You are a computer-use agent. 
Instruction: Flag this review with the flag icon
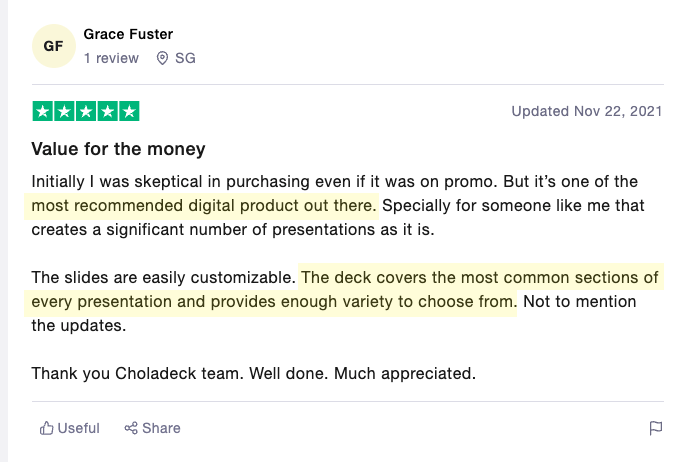pos(656,428)
